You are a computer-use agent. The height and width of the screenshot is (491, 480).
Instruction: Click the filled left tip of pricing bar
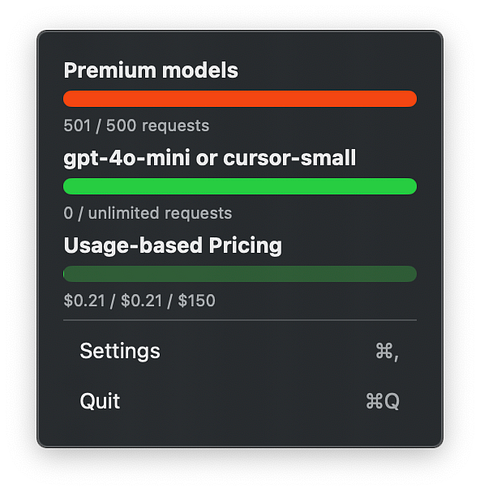pos(64,274)
